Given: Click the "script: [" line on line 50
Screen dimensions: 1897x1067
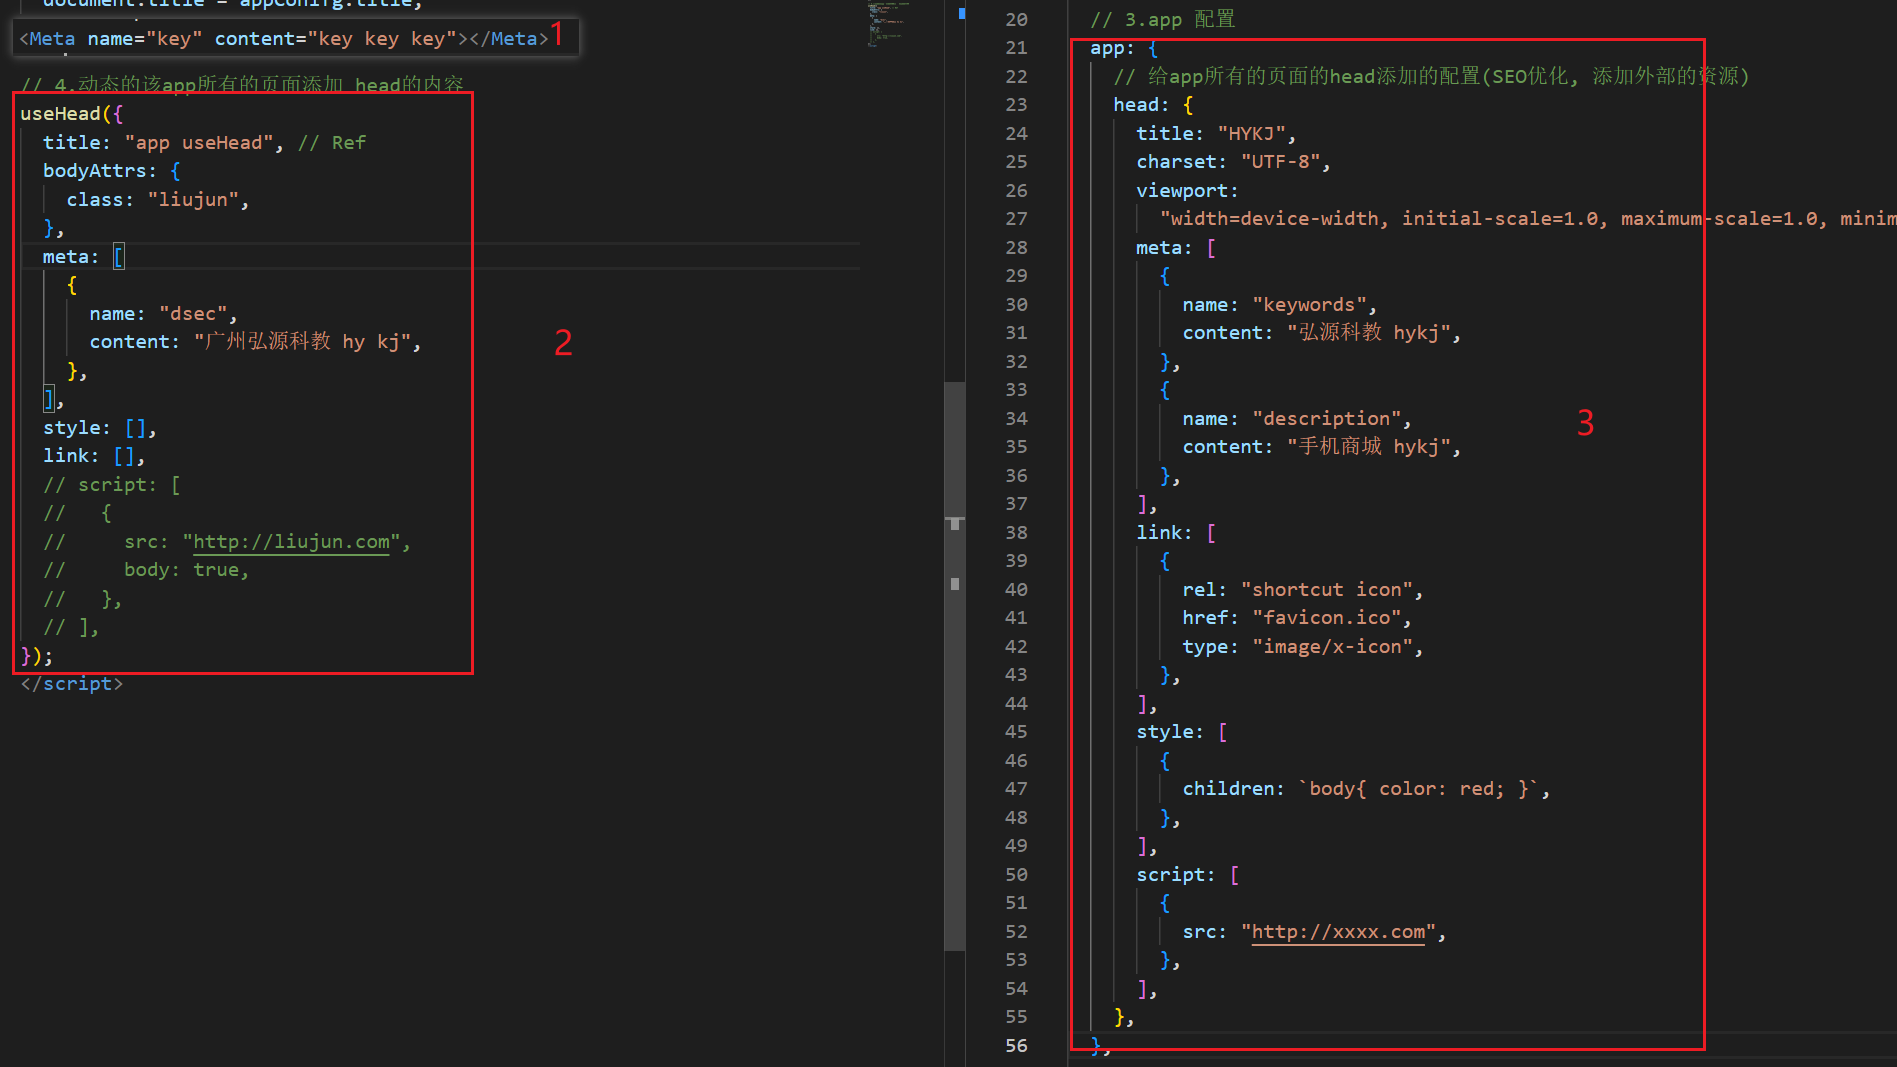Looking at the screenshot, I should [x=1188, y=875].
